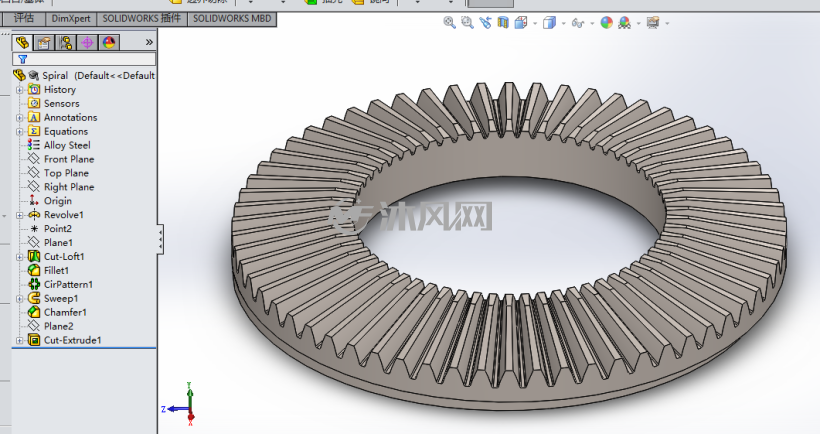
Task: Expand the Cut-Loft1 feature
Action: tap(19, 257)
